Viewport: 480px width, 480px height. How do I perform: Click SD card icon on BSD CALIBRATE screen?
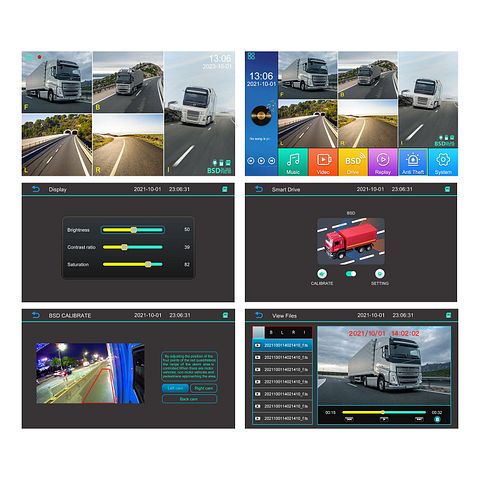point(225,315)
